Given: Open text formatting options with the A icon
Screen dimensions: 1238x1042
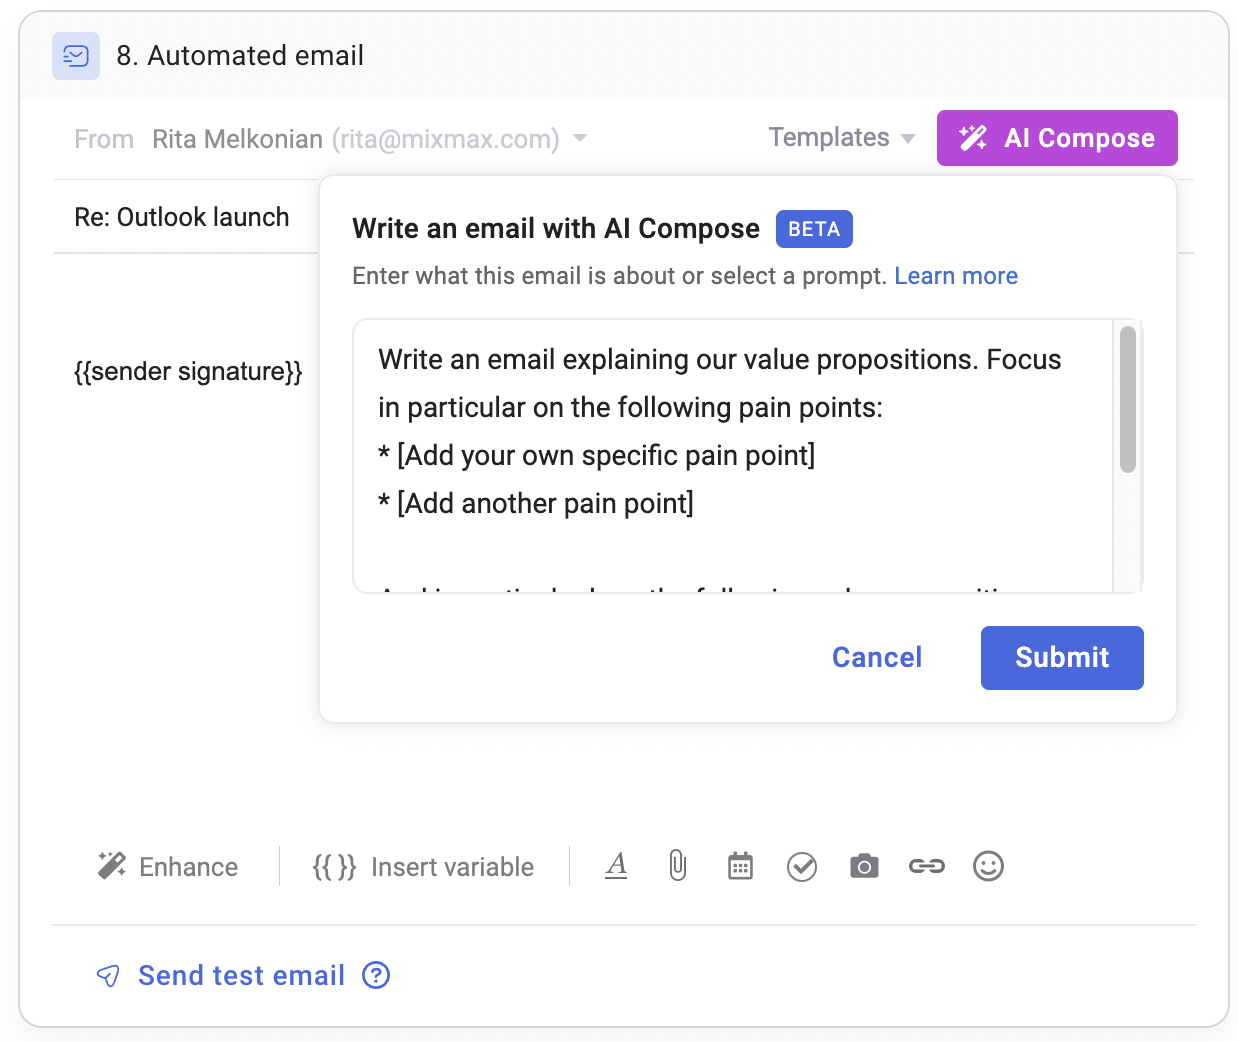Looking at the screenshot, I should pos(616,866).
